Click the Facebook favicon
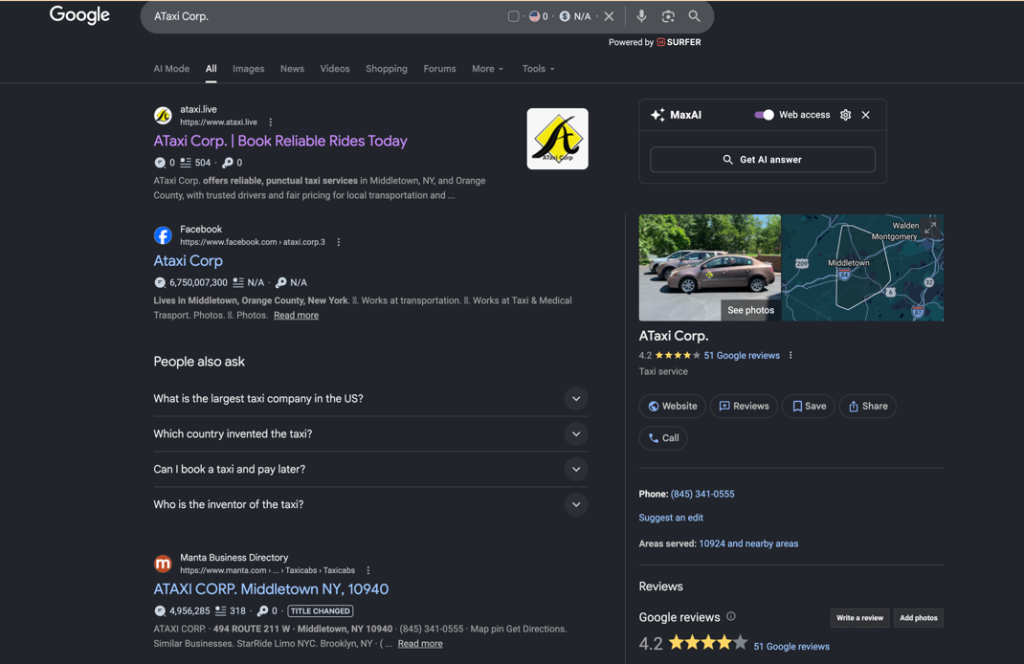1024x664 pixels. coord(163,235)
